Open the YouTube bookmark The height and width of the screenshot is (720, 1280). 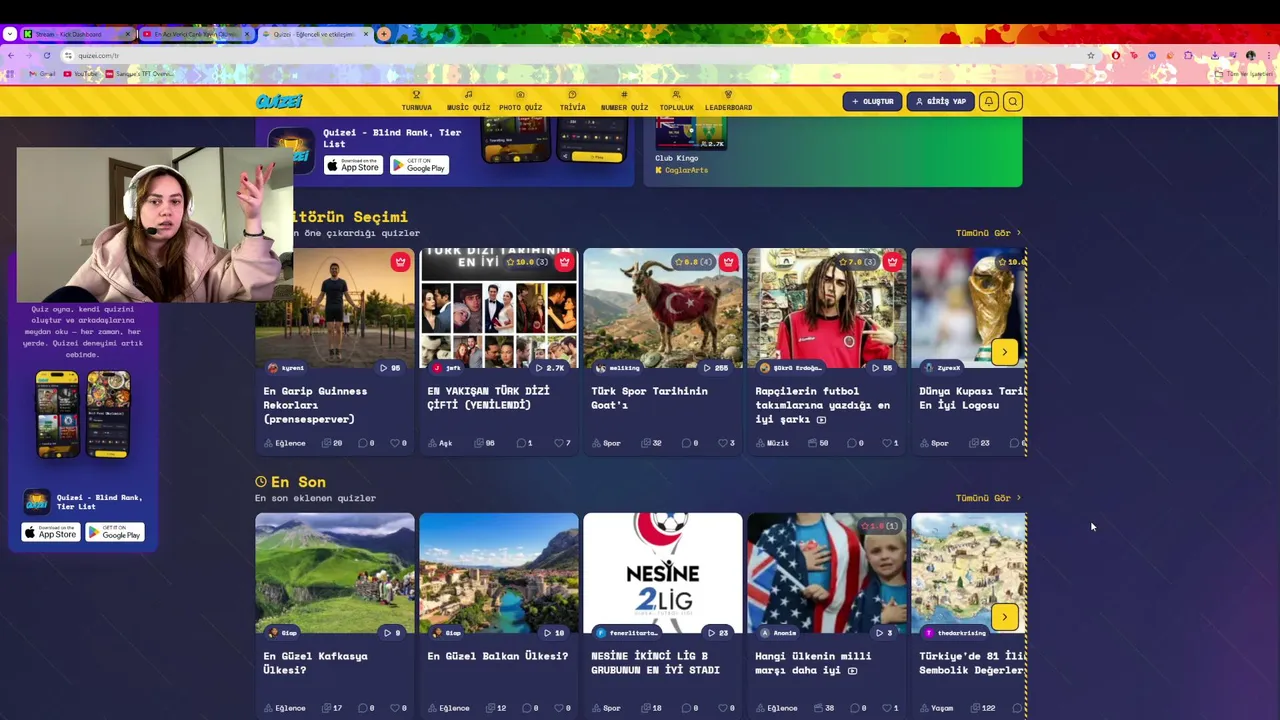pyautogui.click(x=81, y=74)
